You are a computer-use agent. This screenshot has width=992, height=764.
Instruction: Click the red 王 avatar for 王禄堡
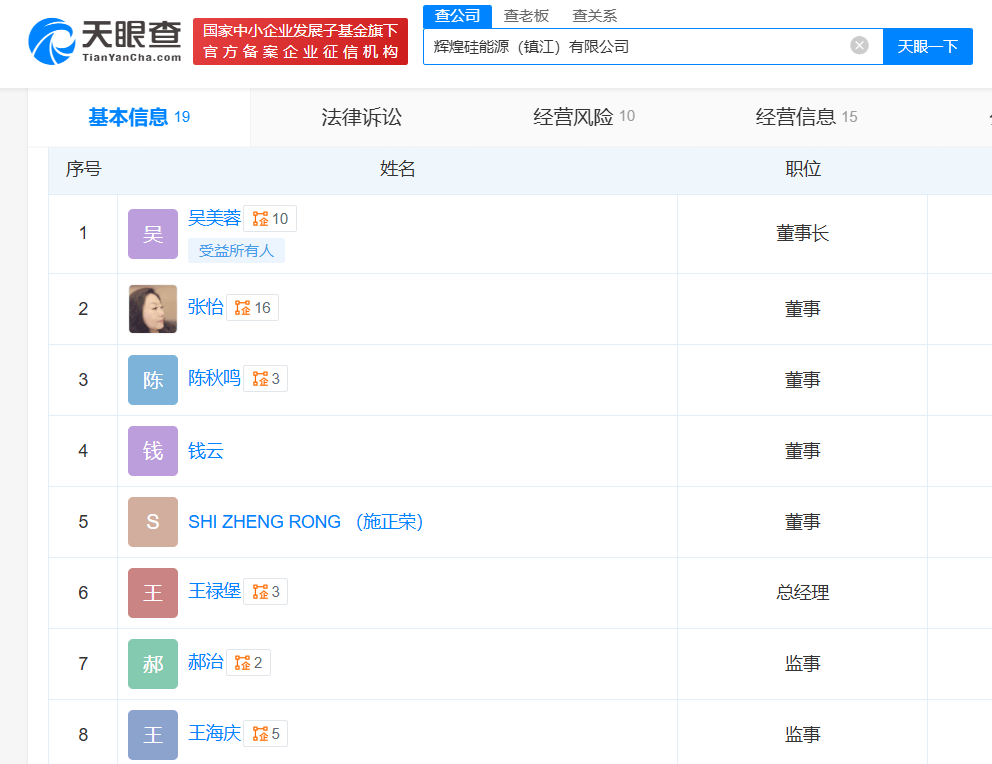click(153, 593)
